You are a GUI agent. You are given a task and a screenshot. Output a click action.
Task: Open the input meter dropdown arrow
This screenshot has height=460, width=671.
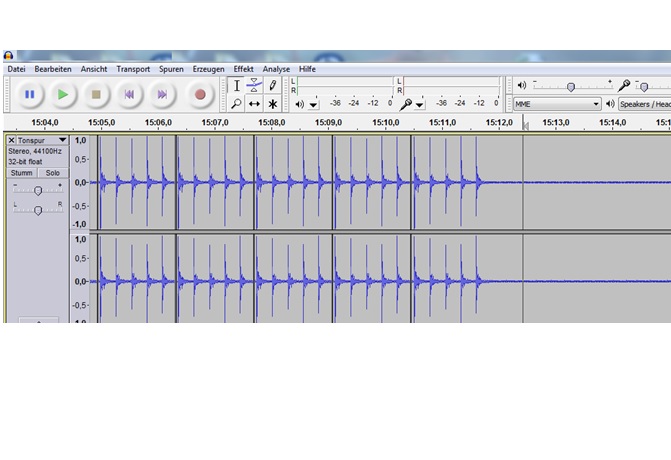(419, 104)
